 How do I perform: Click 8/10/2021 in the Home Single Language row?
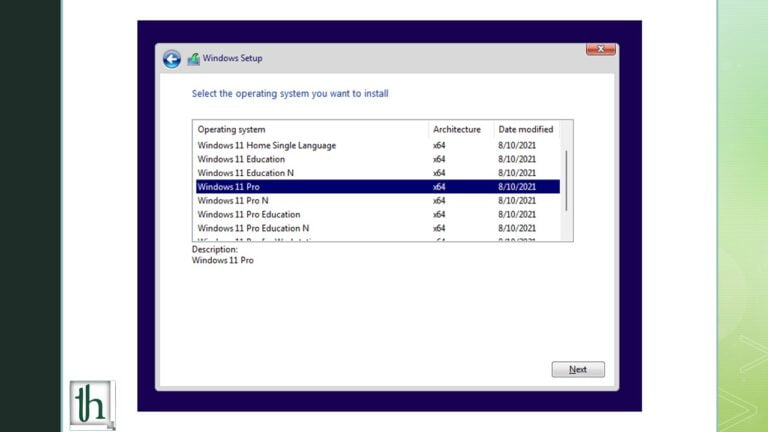coord(517,145)
